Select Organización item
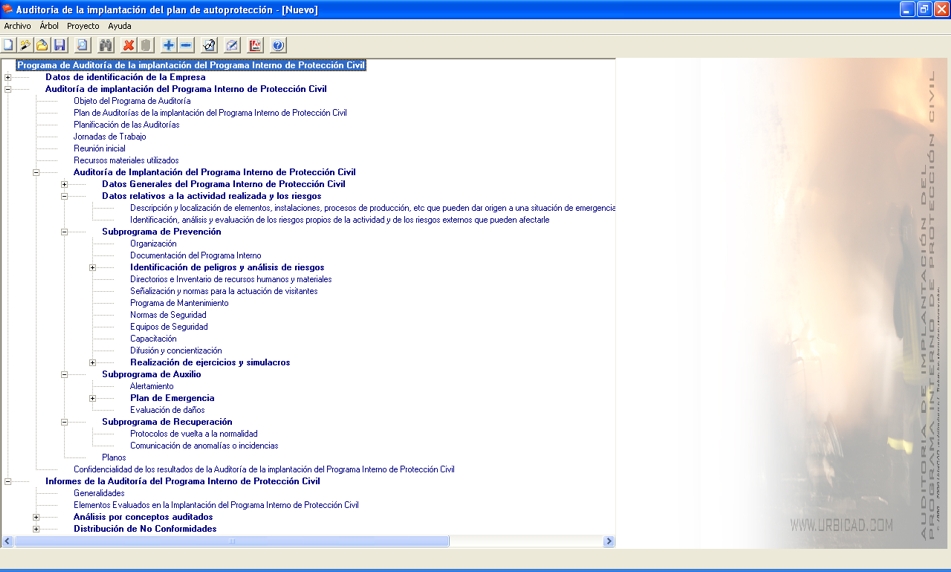Screen dimensions: 951x572 tap(153, 243)
